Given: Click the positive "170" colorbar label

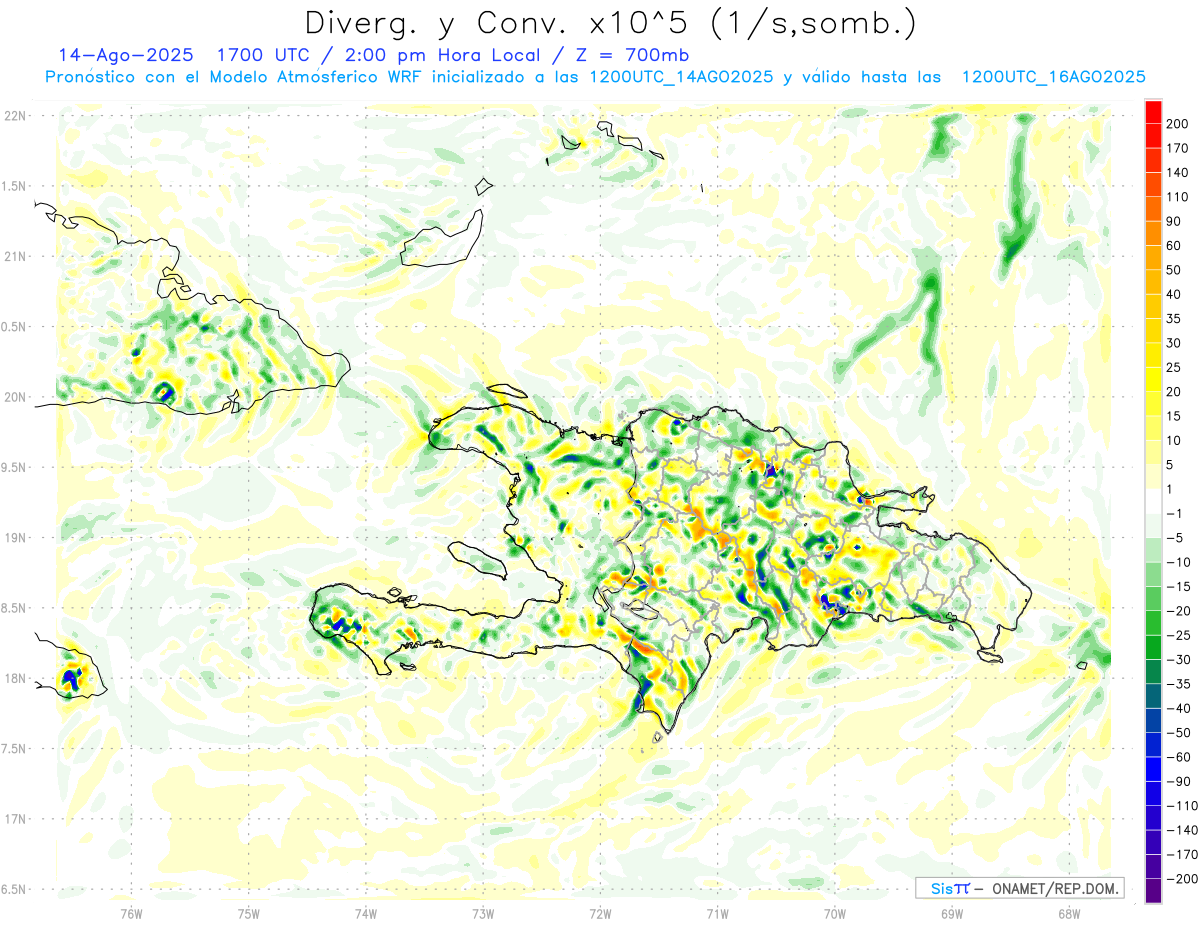Looking at the screenshot, I should pyautogui.click(x=1177, y=148).
